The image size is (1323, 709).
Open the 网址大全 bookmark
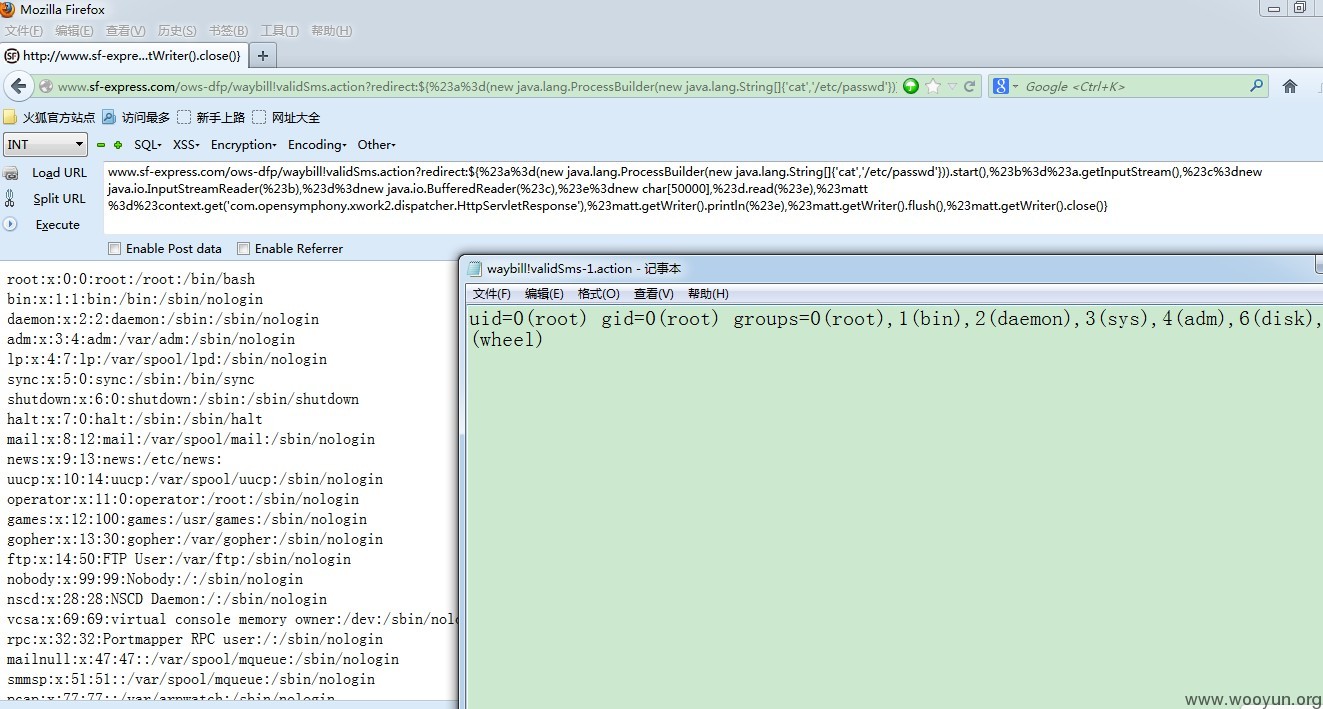[286, 117]
